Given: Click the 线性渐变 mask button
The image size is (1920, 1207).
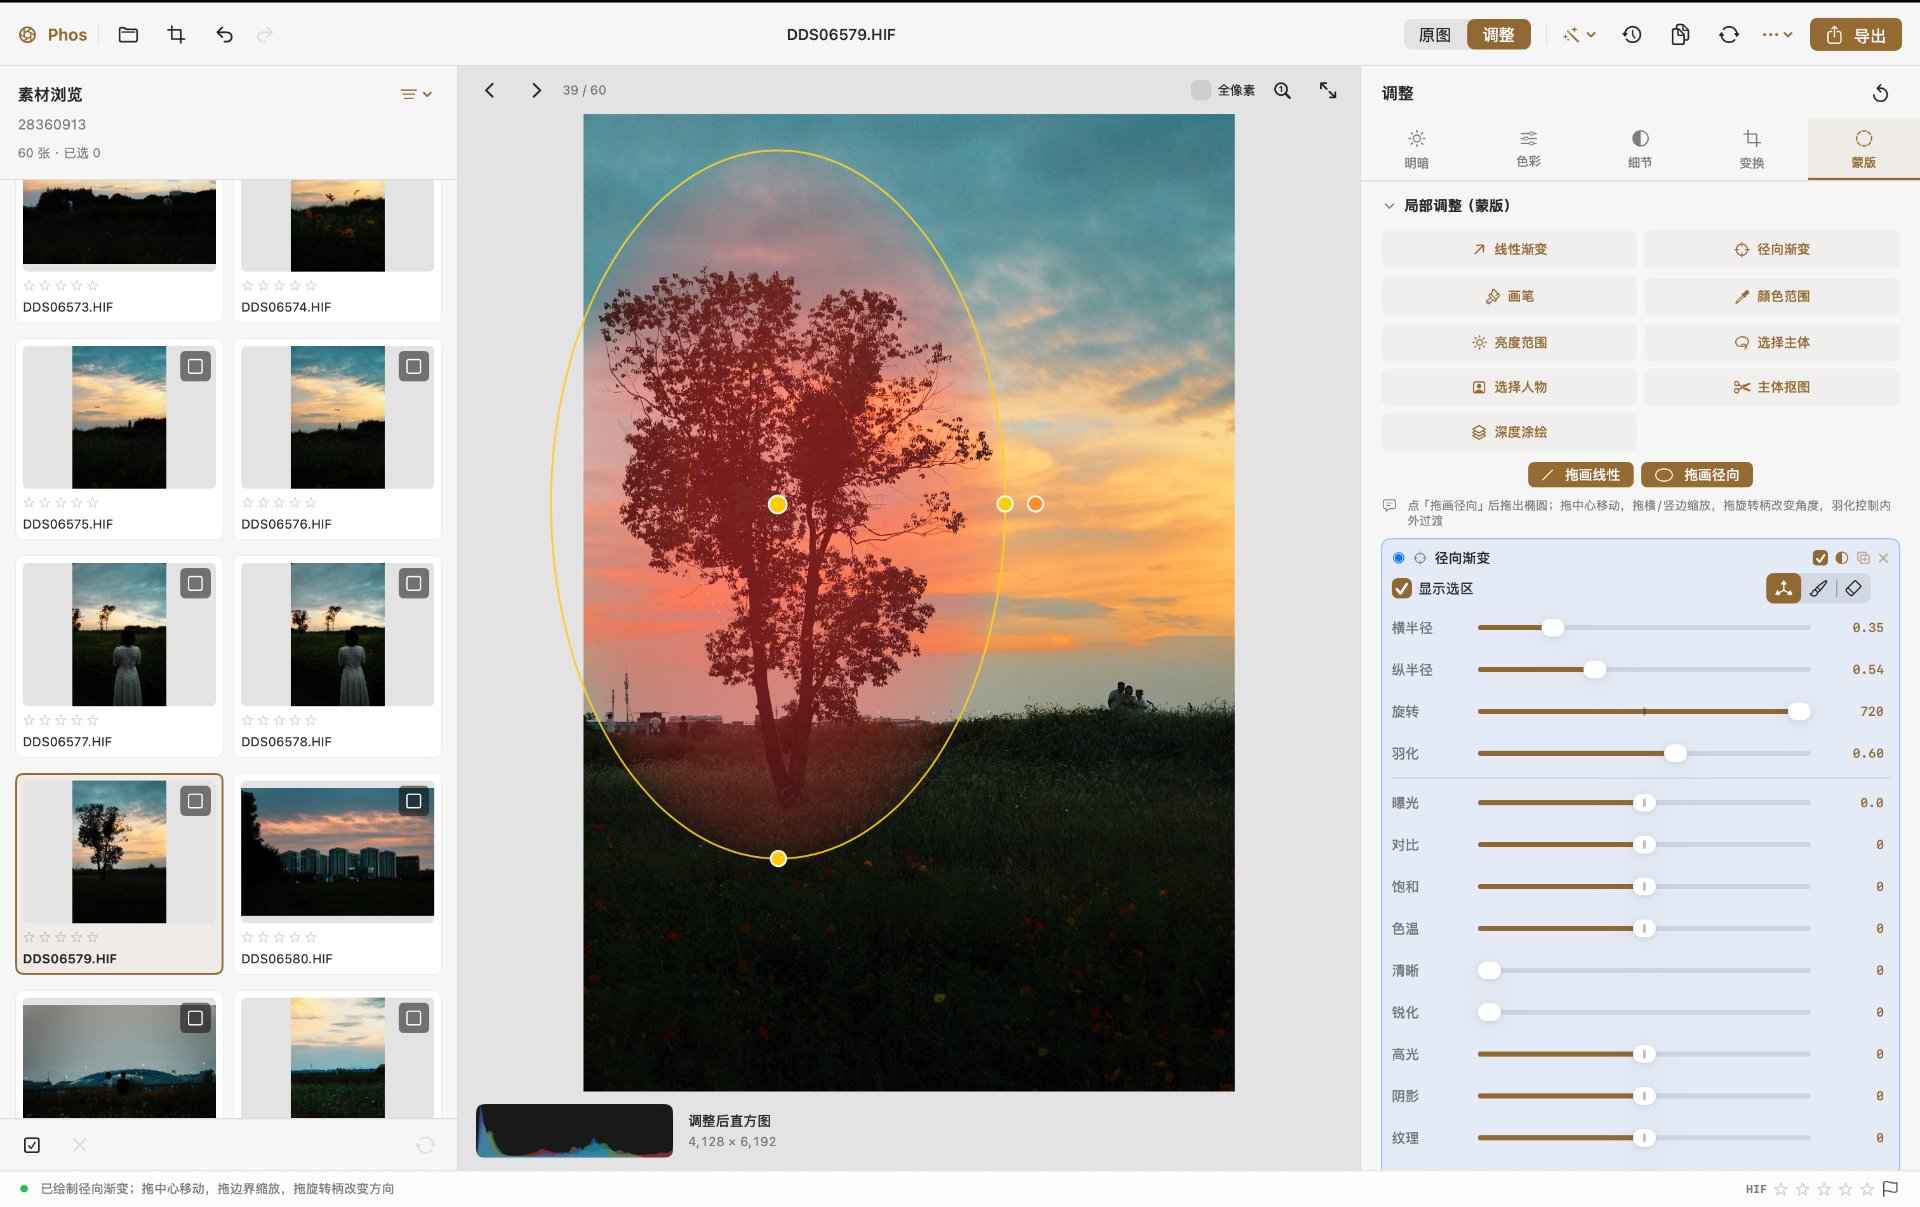Looking at the screenshot, I should pos(1508,250).
